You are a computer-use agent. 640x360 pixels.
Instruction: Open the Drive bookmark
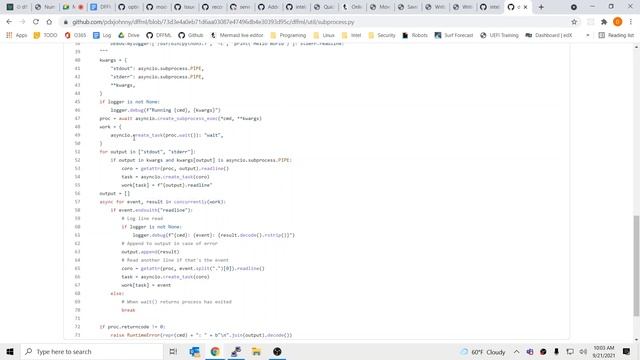(129, 36)
